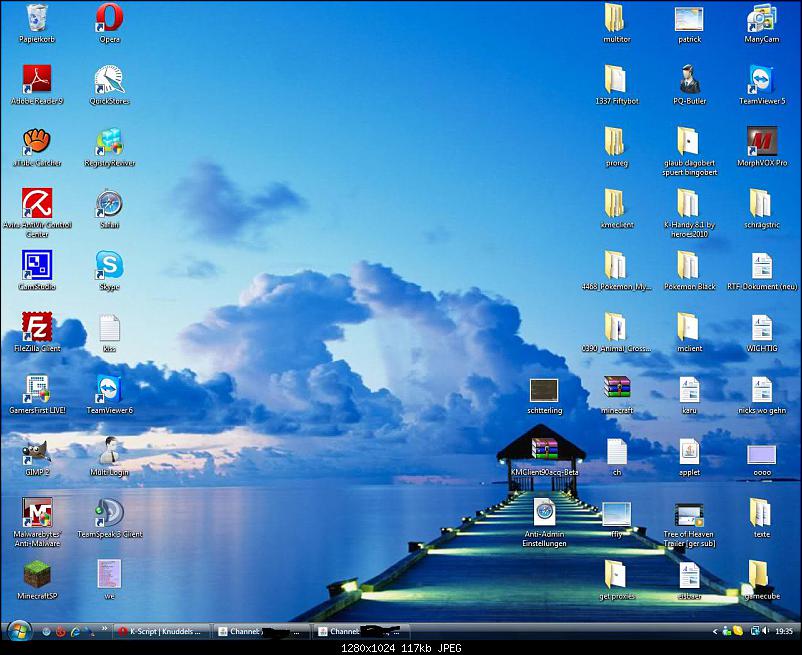Select the Adobe Reader 9 icon
The image size is (802, 655).
click(37, 80)
